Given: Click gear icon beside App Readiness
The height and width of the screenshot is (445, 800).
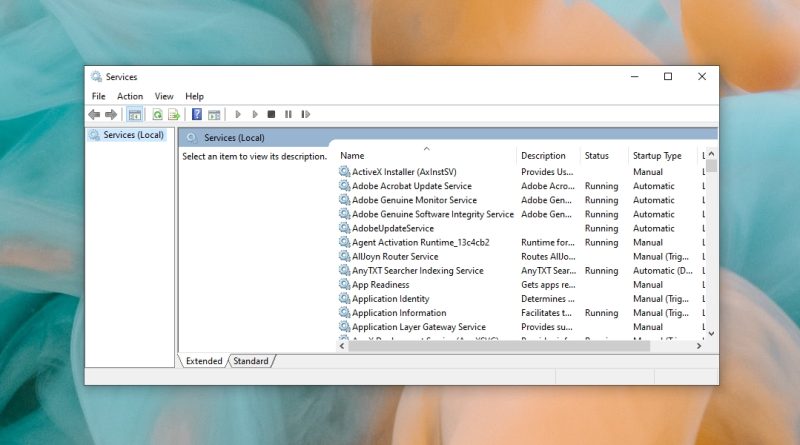Looking at the screenshot, I should coord(344,284).
